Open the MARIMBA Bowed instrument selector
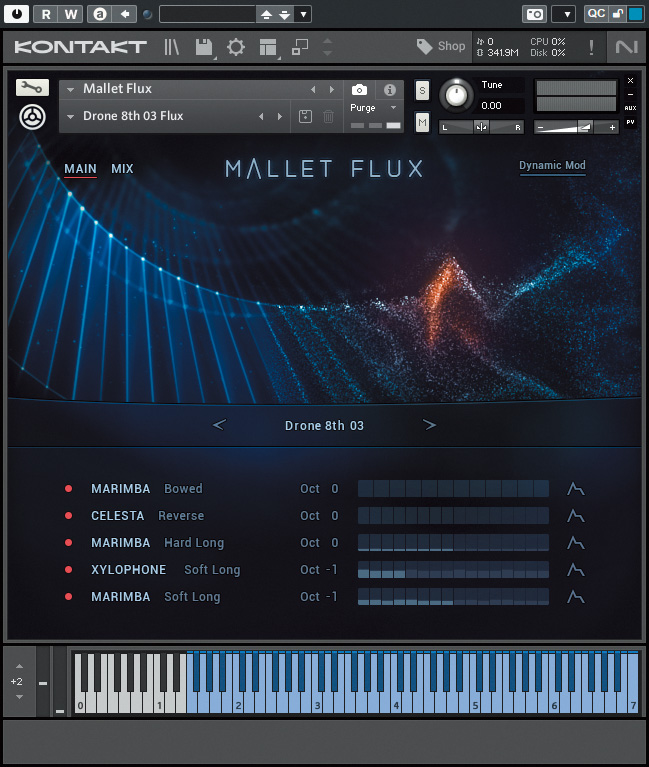This screenshot has height=767, width=649. click(147, 489)
